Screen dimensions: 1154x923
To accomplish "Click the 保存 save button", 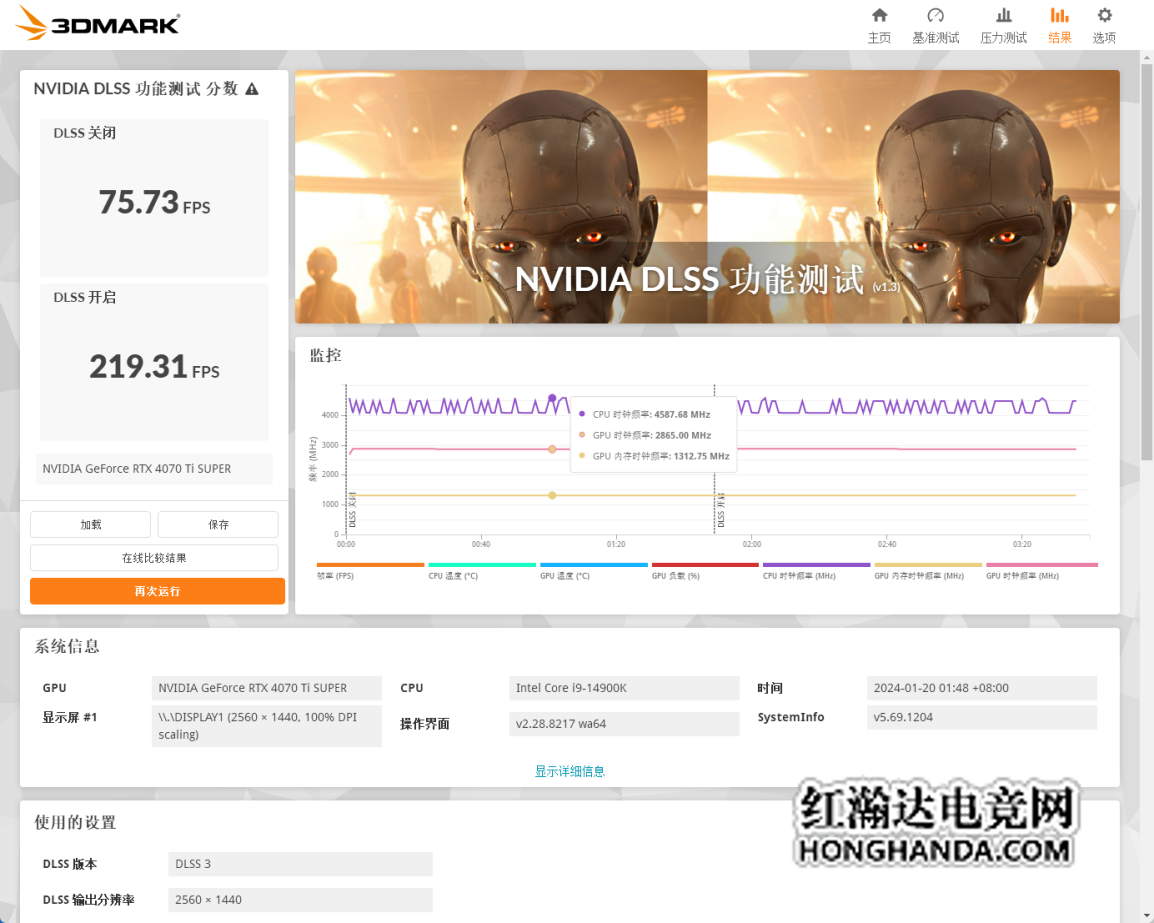I will coord(218,525).
